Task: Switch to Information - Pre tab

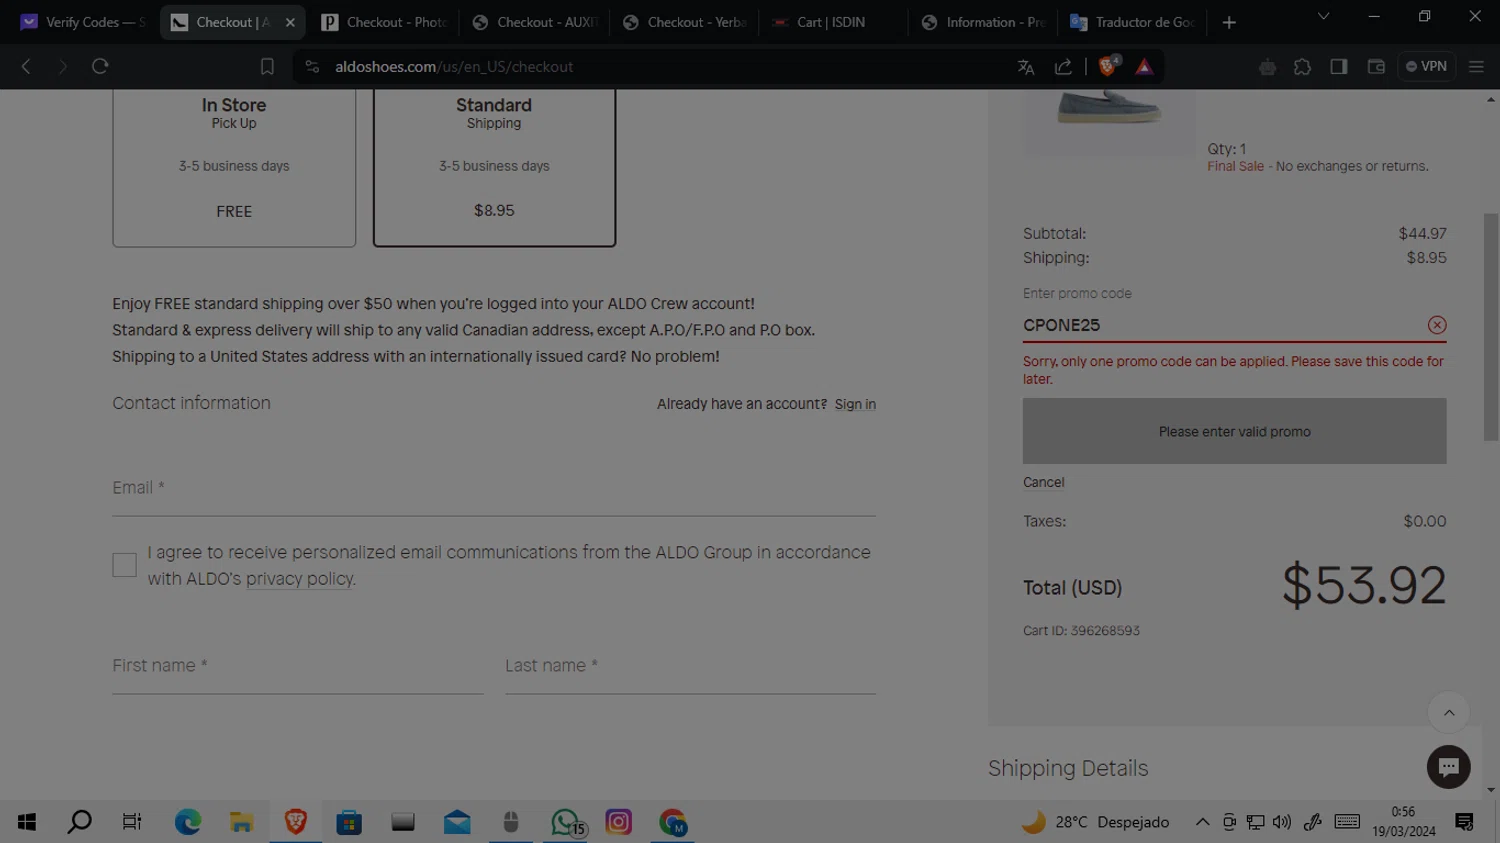Action: coord(985,22)
